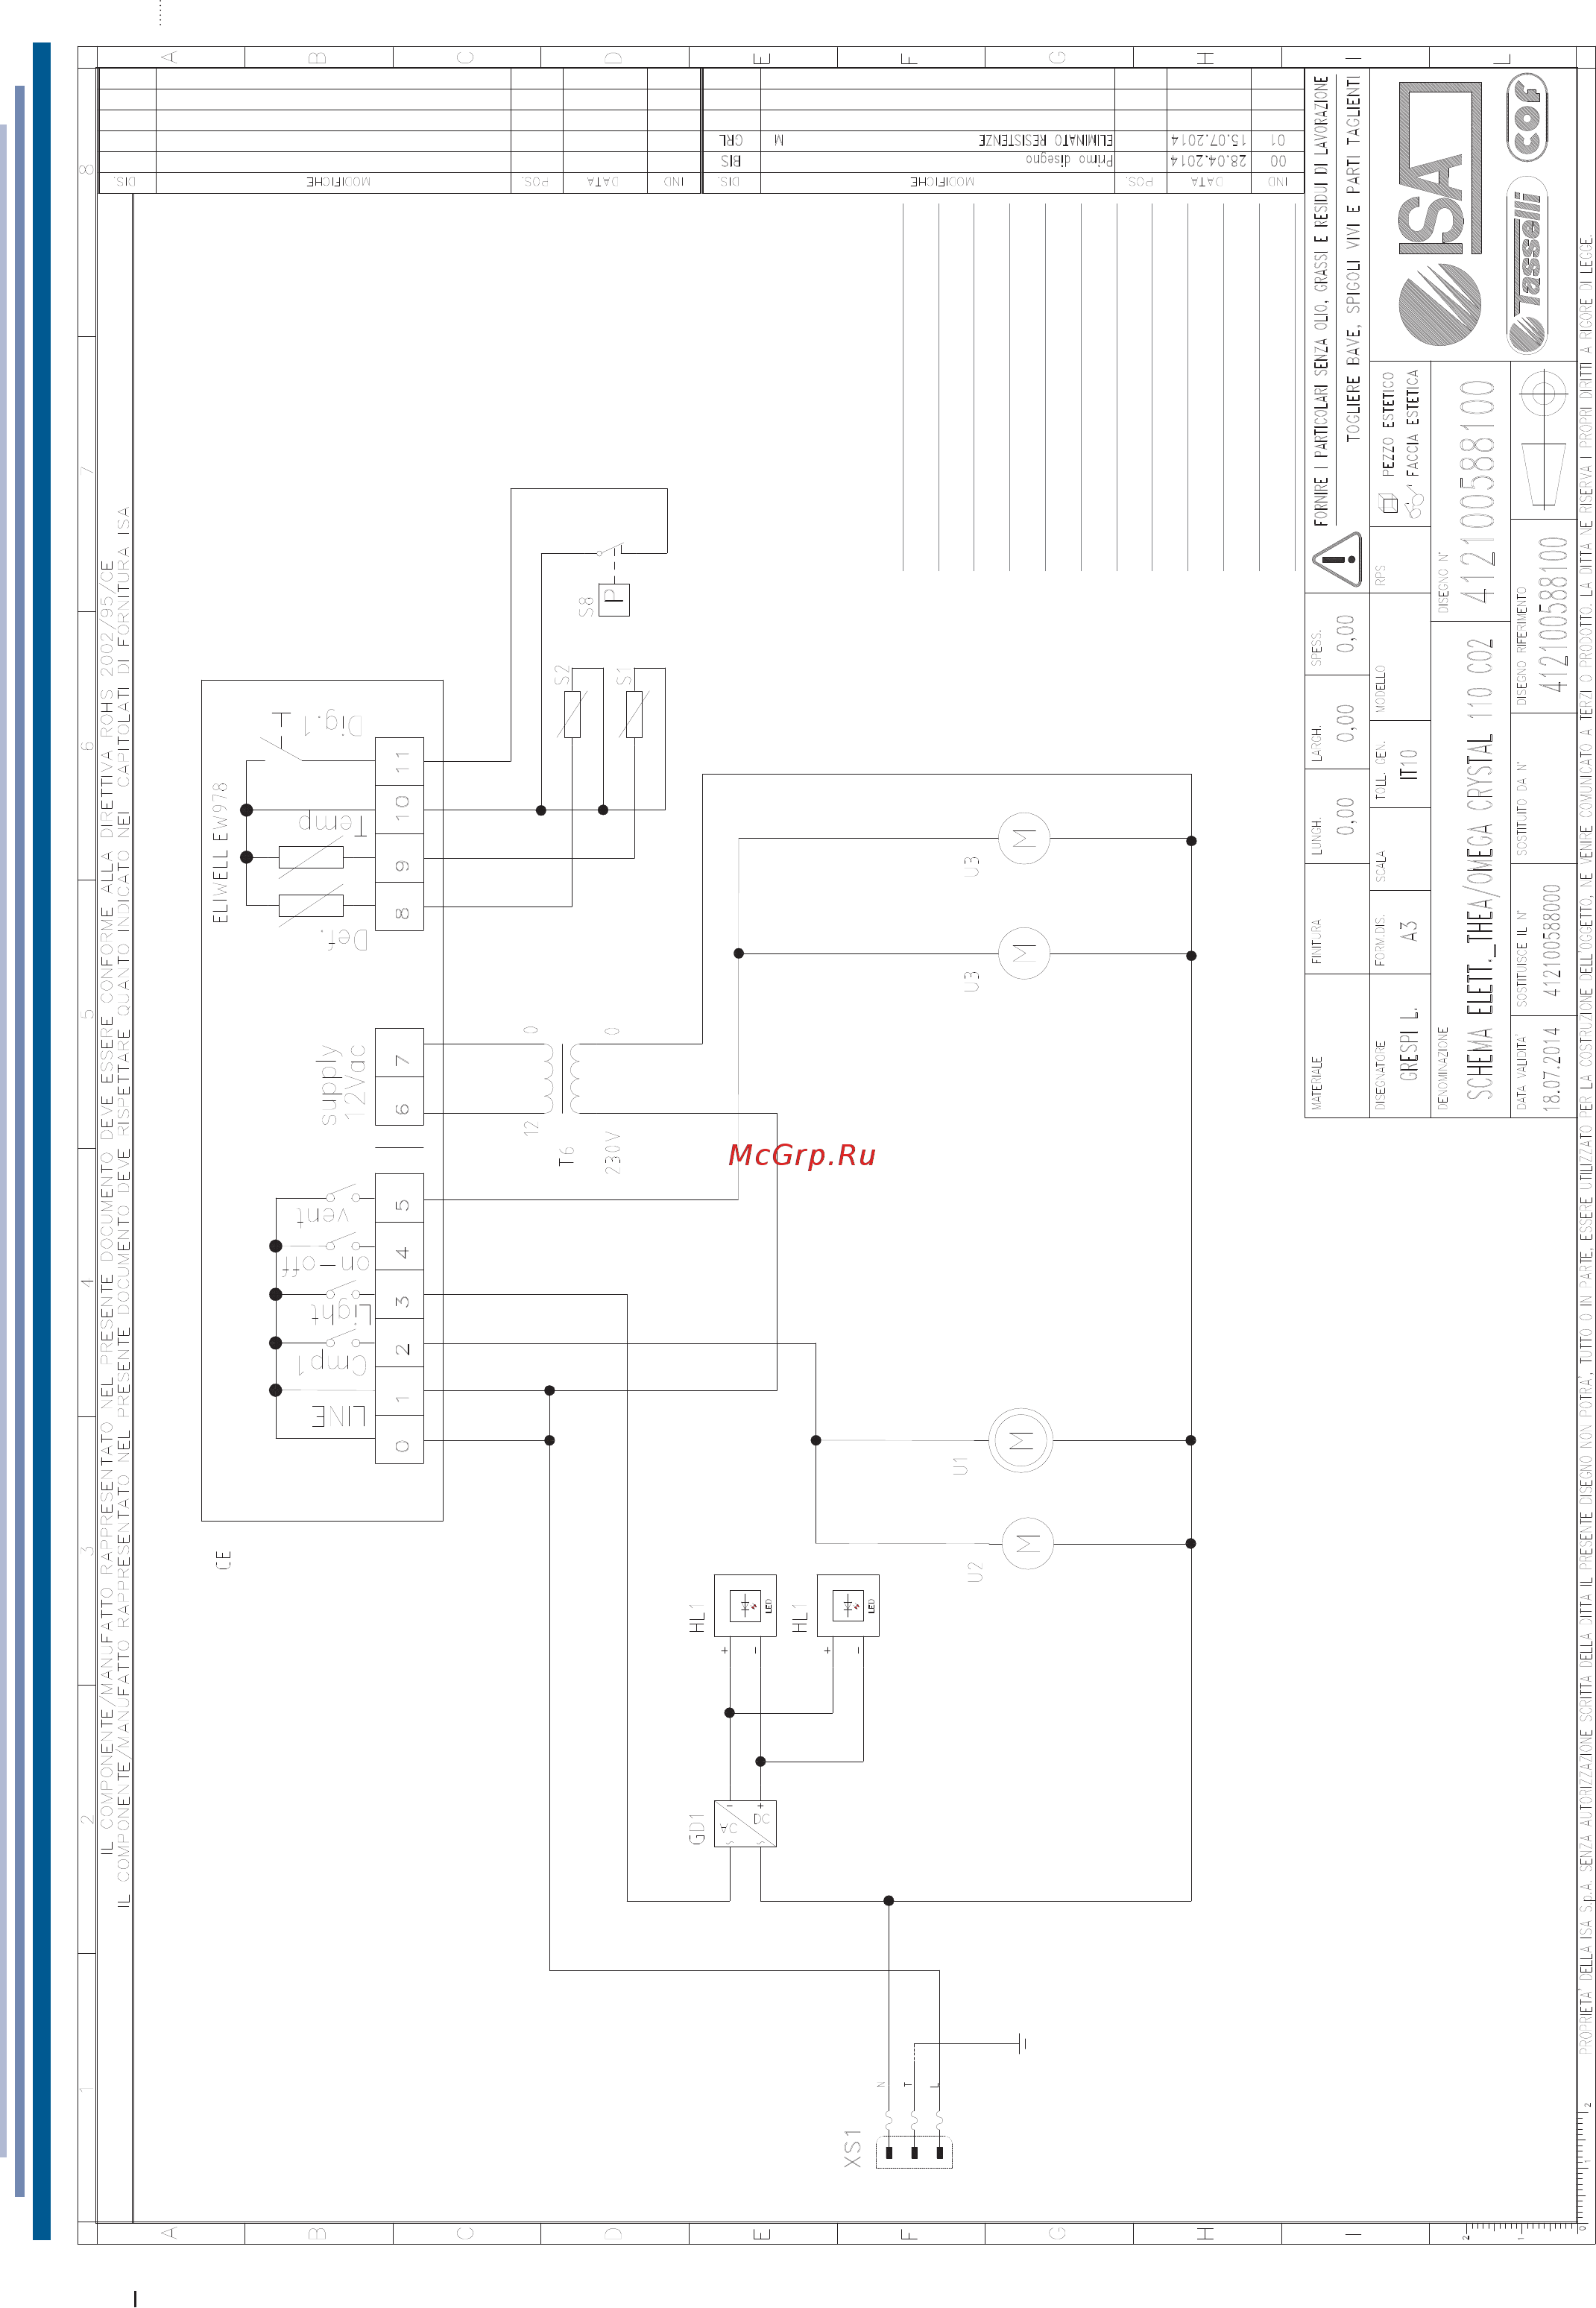Select the S2 probe sensor symbol
Image resolution: width=1596 pixels, height=2308 pixels.
pyautogui.click(x=572, y=714)
